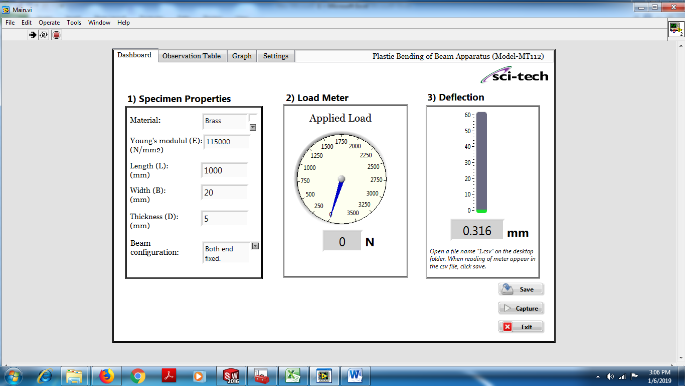Image resolution: width=685 pixels, height=386 pixels.
Task: Switch to the Settings tab
Action: [x=276, y=56]
